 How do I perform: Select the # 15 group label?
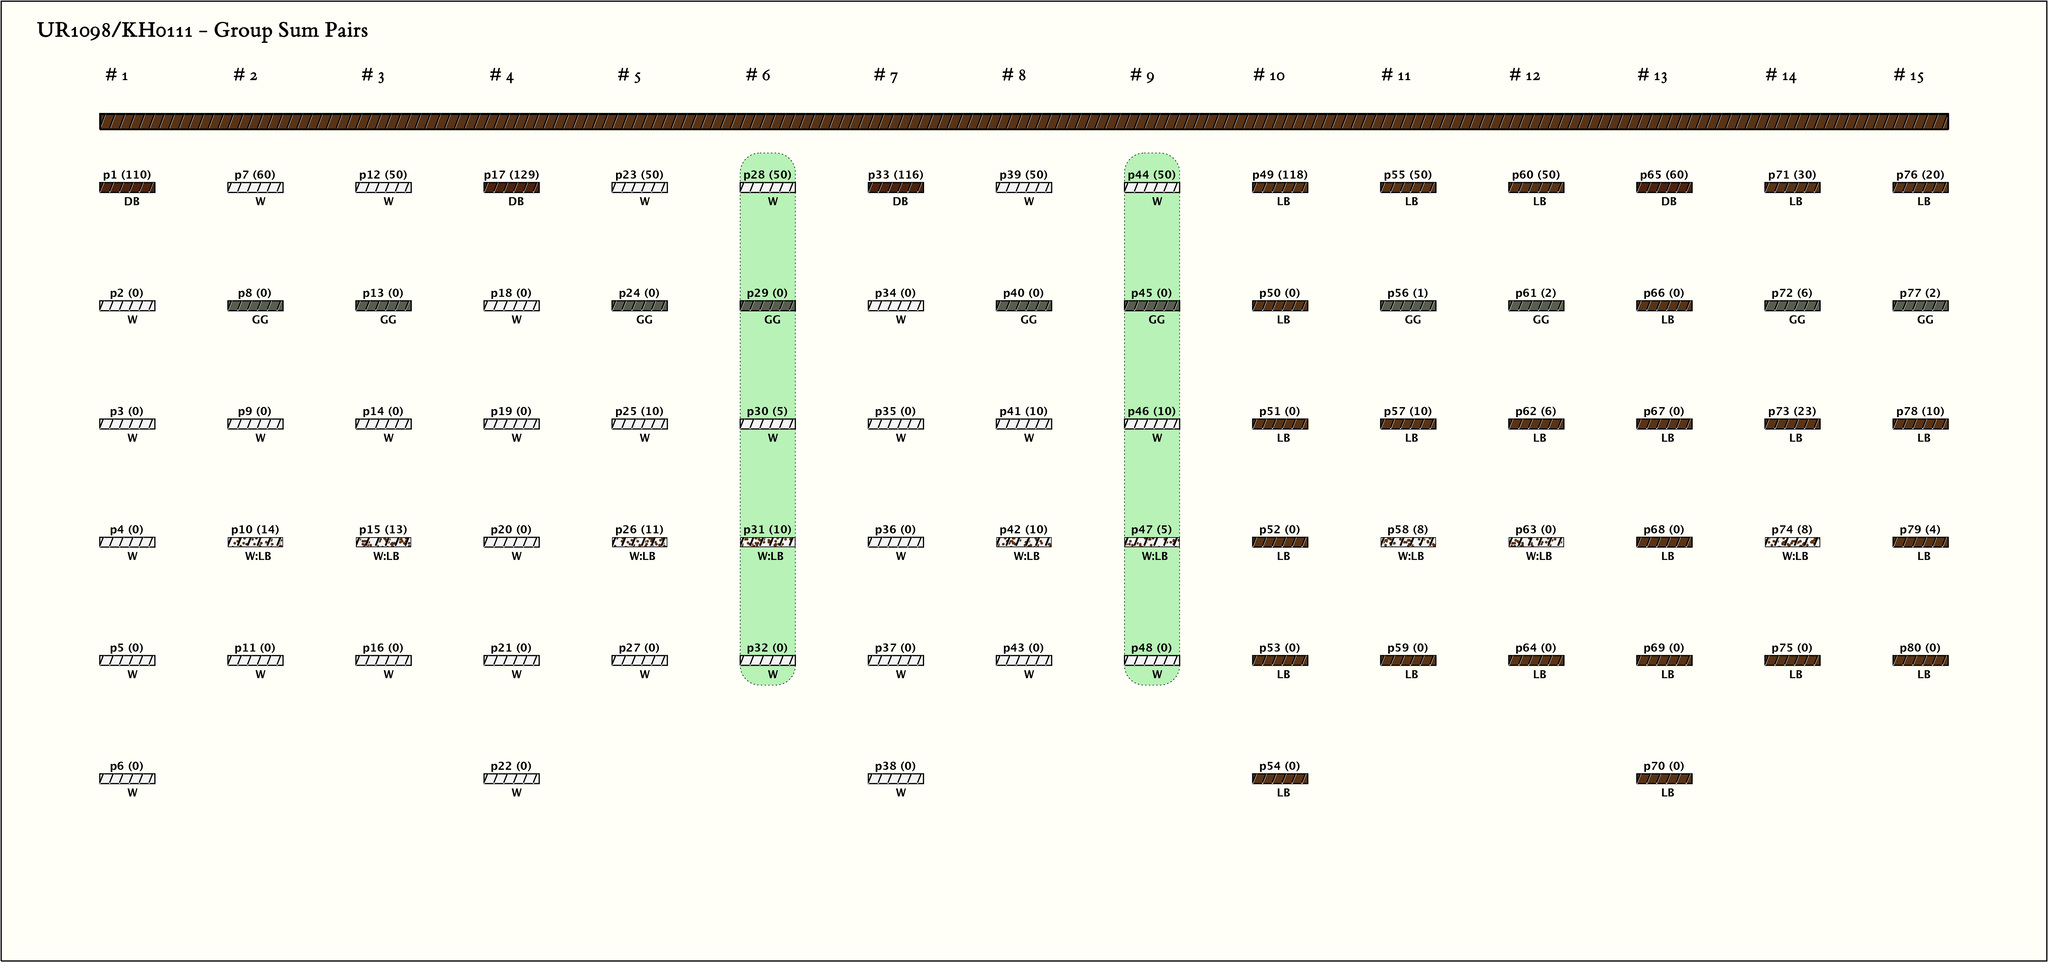[x=1908, y=76]
